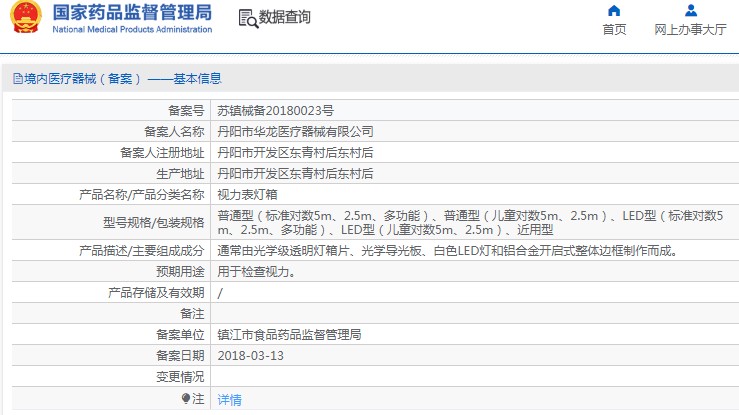Open the 数据查询 search icon

[x=248, y=19]
